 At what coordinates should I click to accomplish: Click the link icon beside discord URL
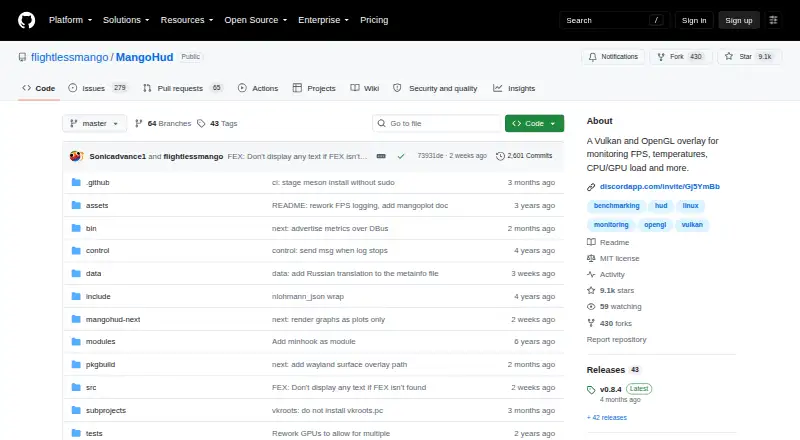pos(591,187)
